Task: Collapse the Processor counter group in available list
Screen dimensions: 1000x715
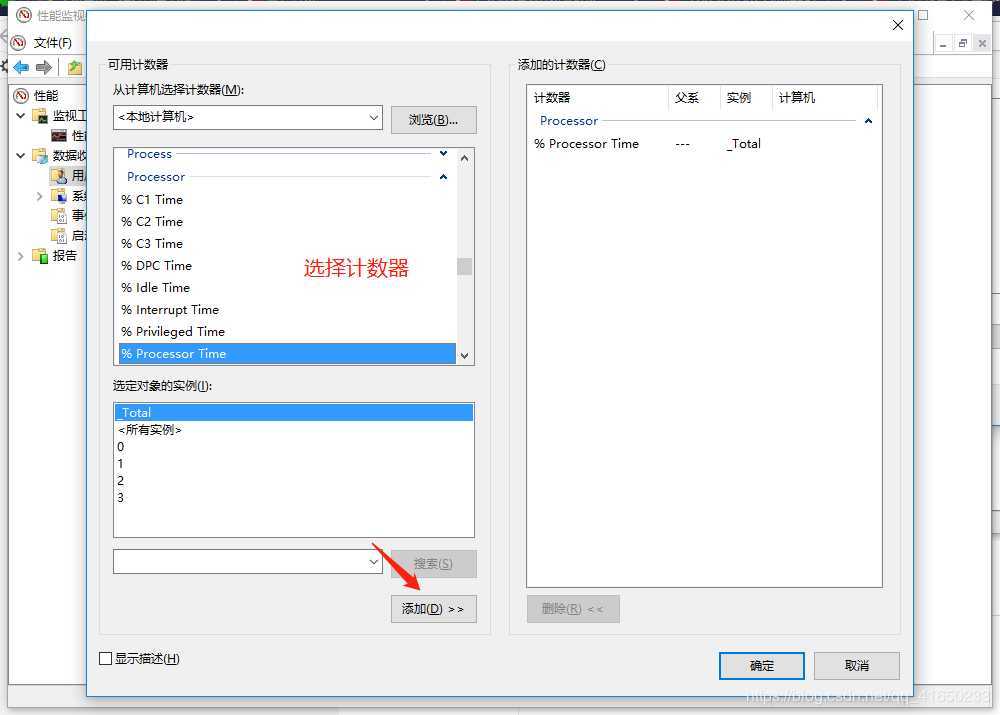Action: (x=443, y=177)
